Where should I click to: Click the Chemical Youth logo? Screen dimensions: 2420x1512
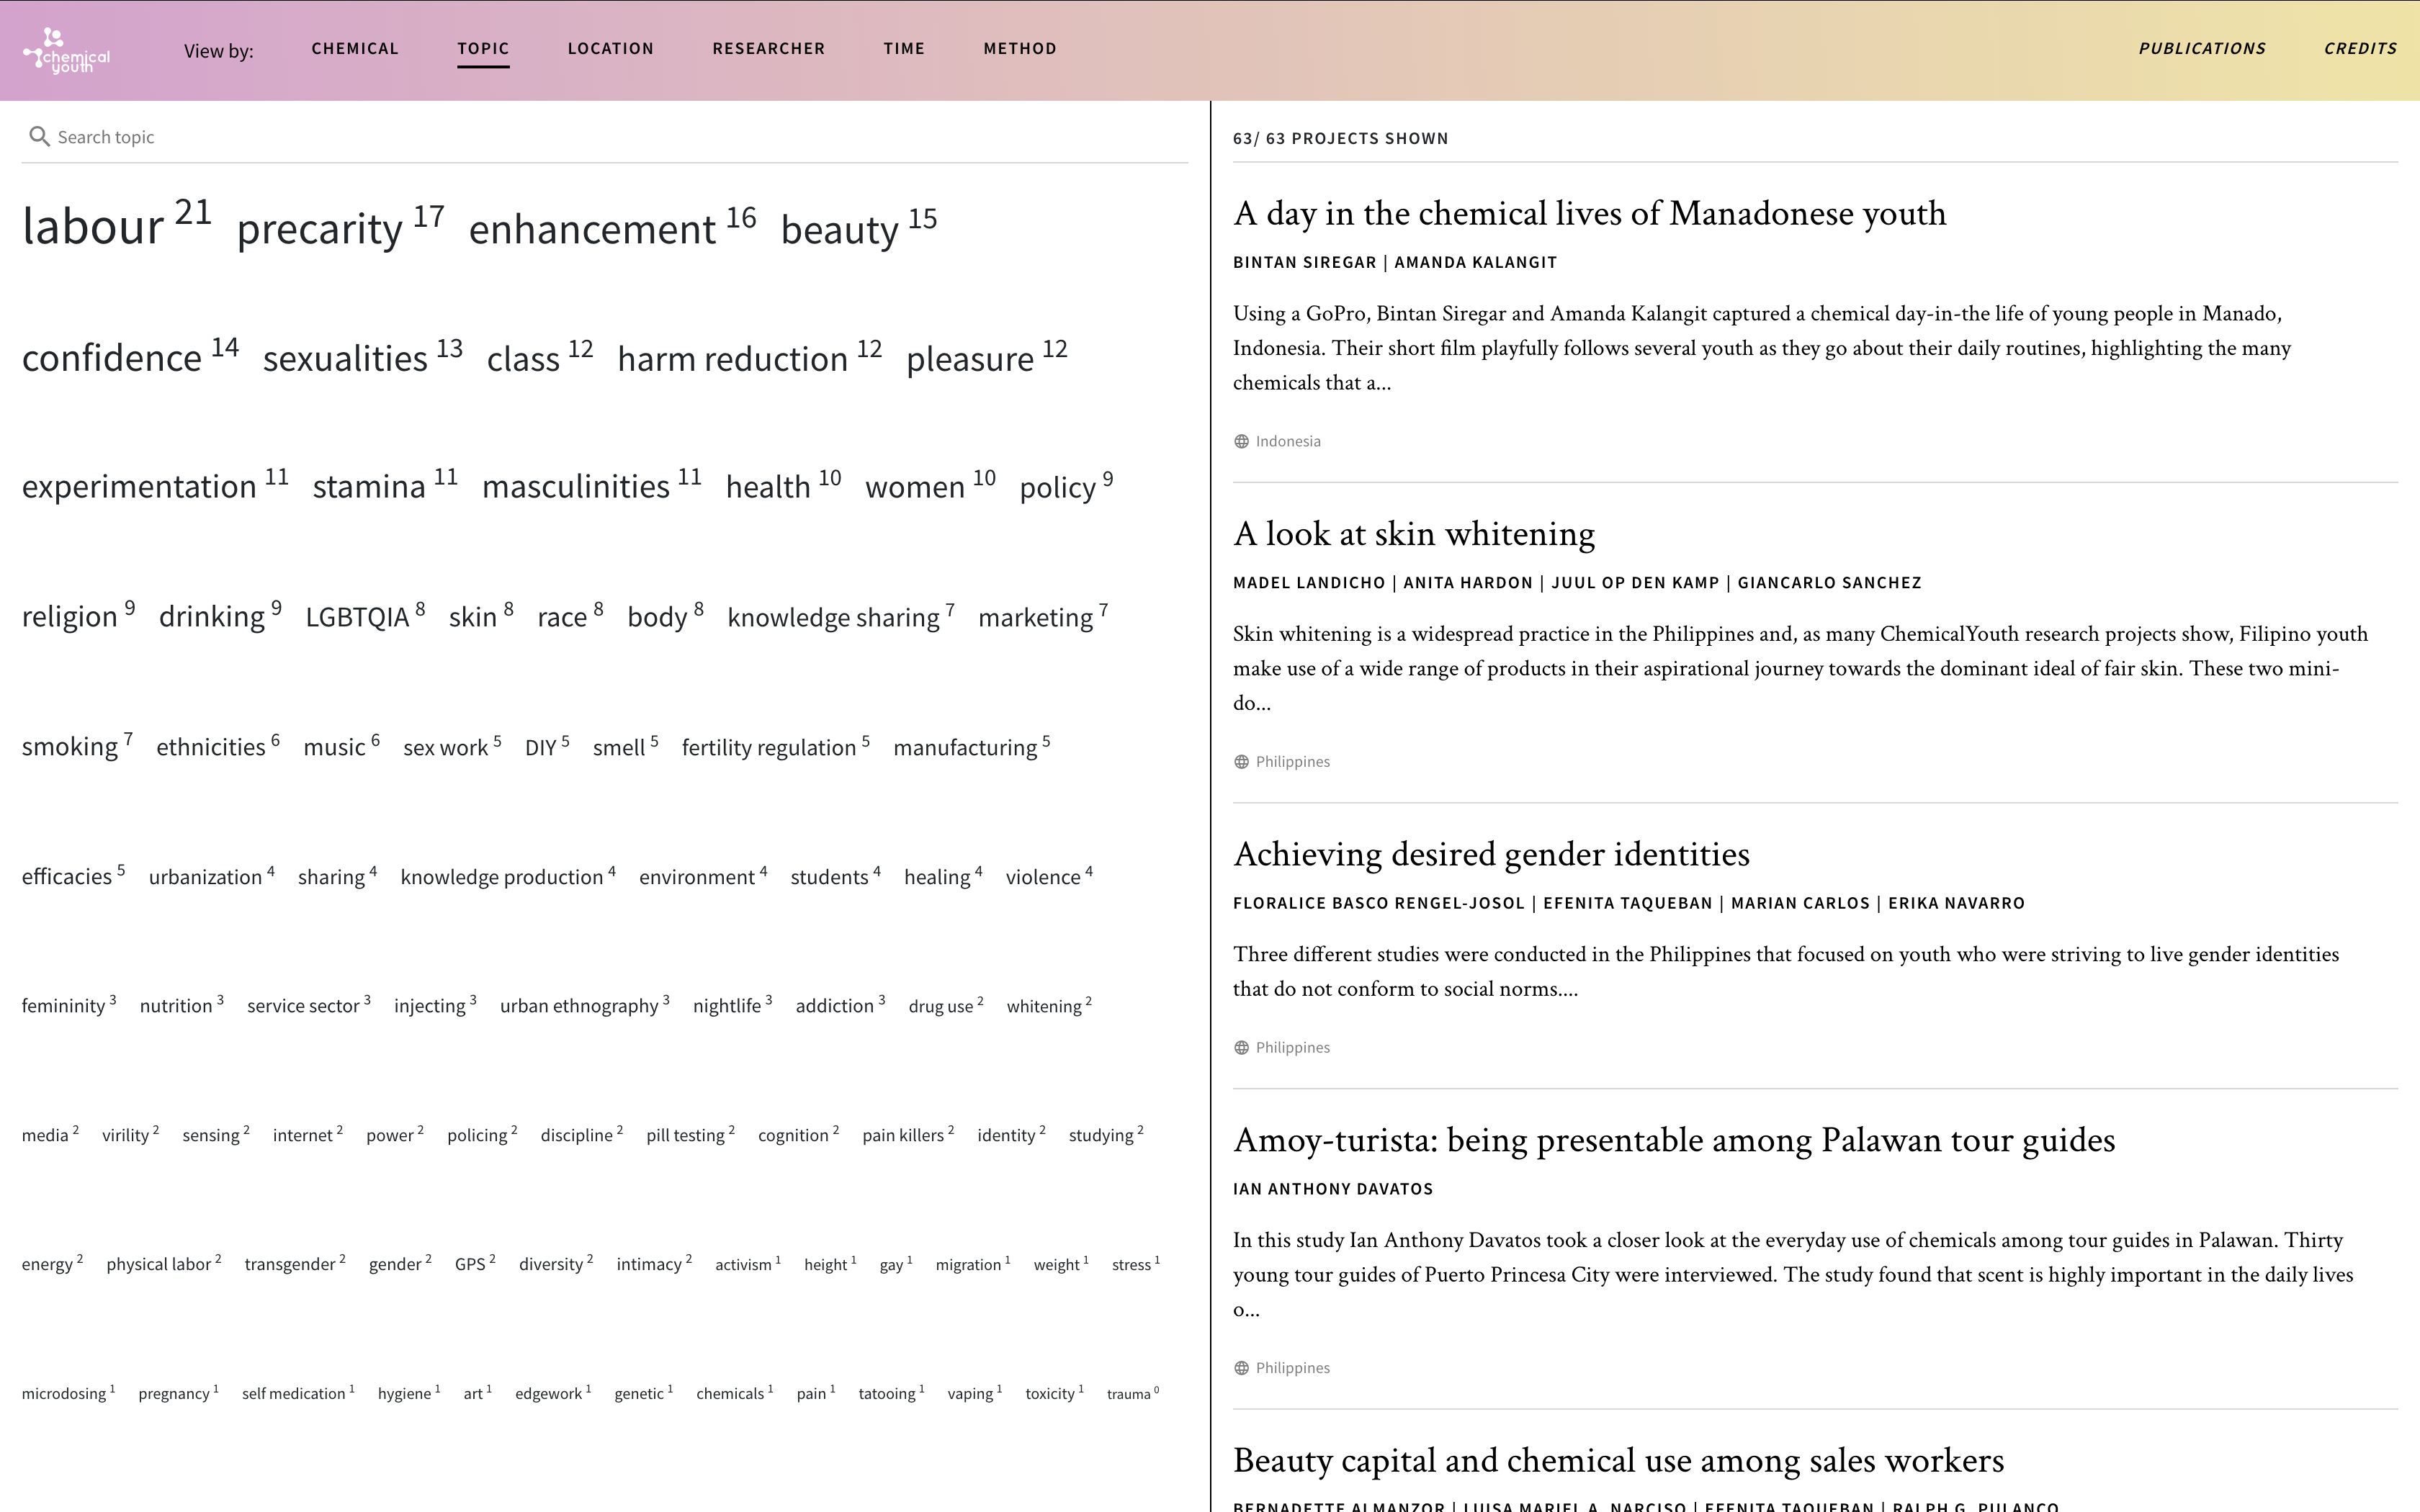[67, 50]
